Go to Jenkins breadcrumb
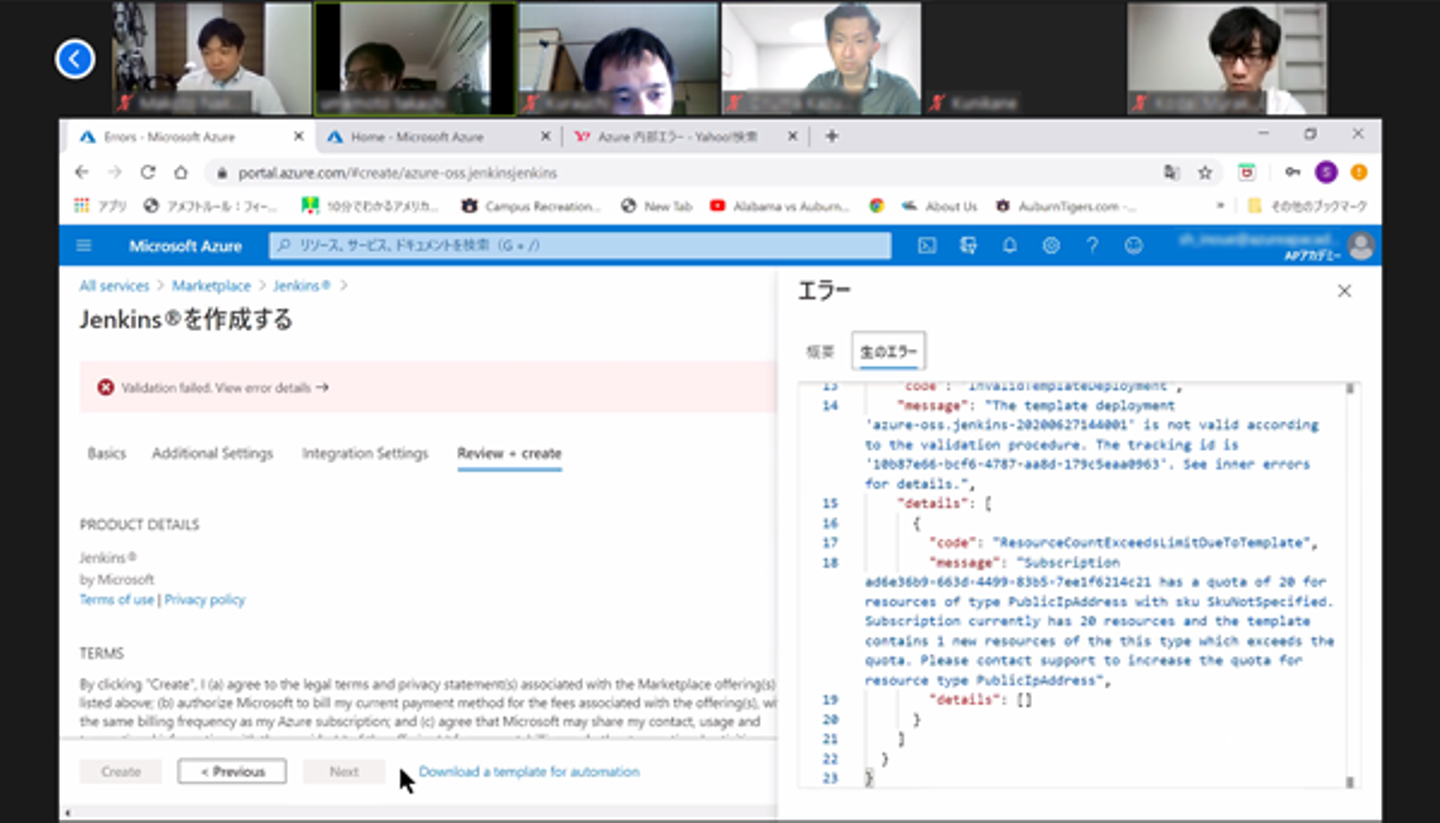 (x=302, y=286)
